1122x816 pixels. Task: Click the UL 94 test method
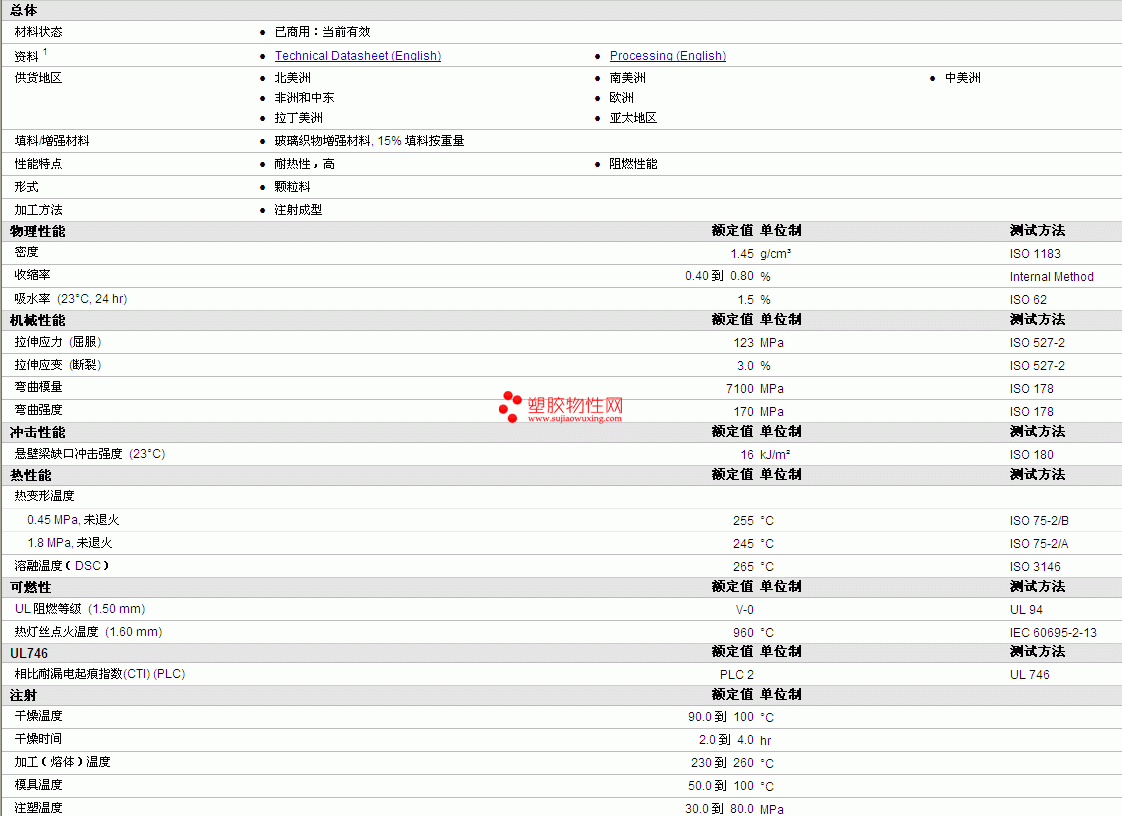pyautogui.click(x=1026, y=610)
